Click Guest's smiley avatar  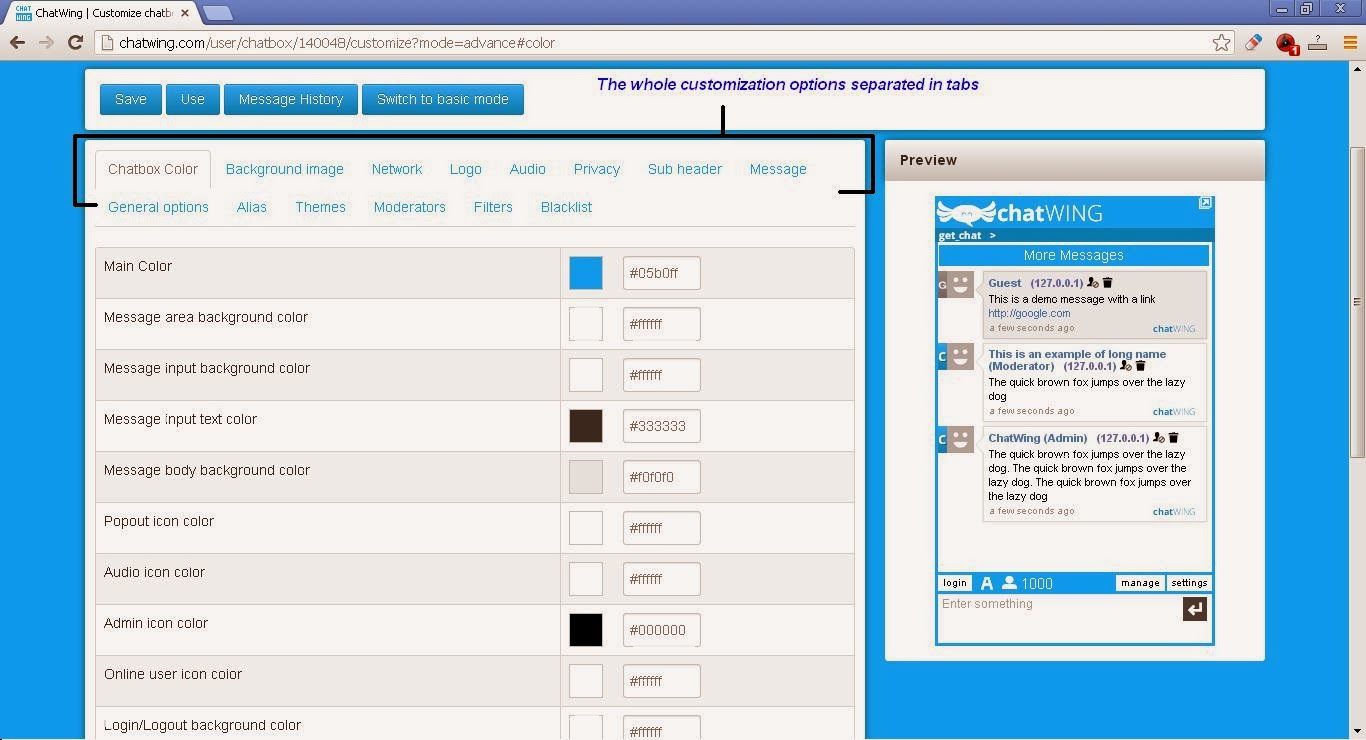(x=960, y=285)
